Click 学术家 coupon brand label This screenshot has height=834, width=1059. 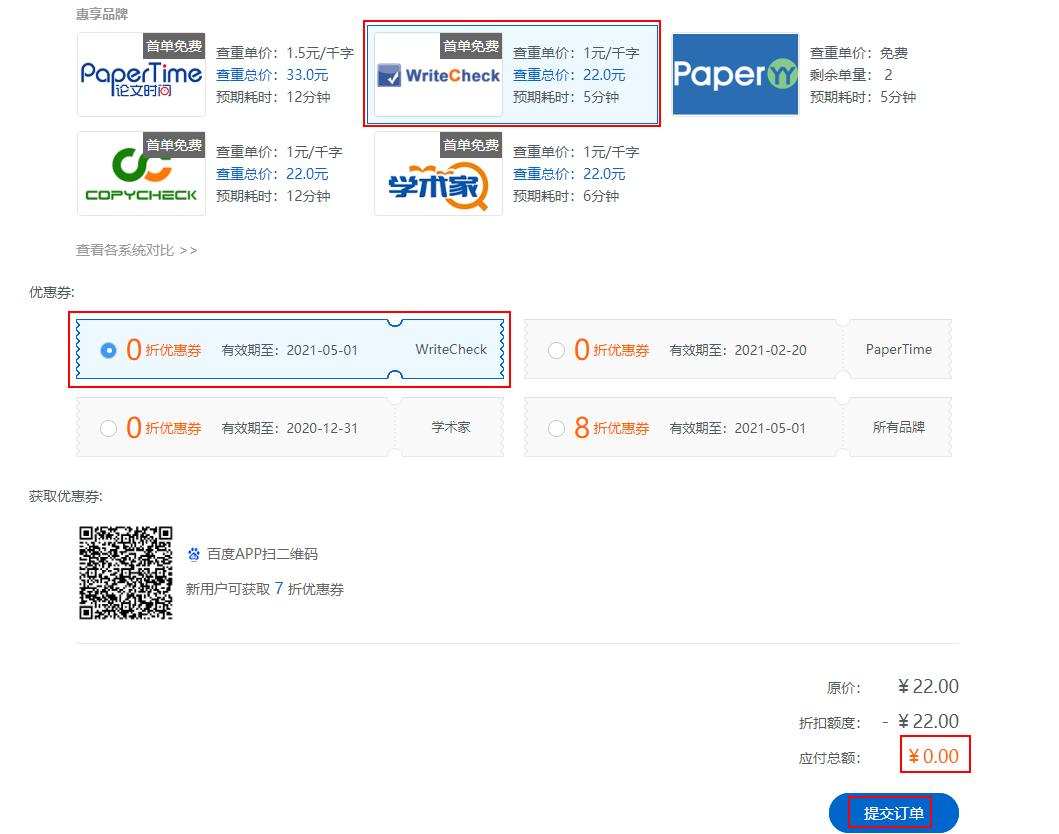(x=451, y=427)
